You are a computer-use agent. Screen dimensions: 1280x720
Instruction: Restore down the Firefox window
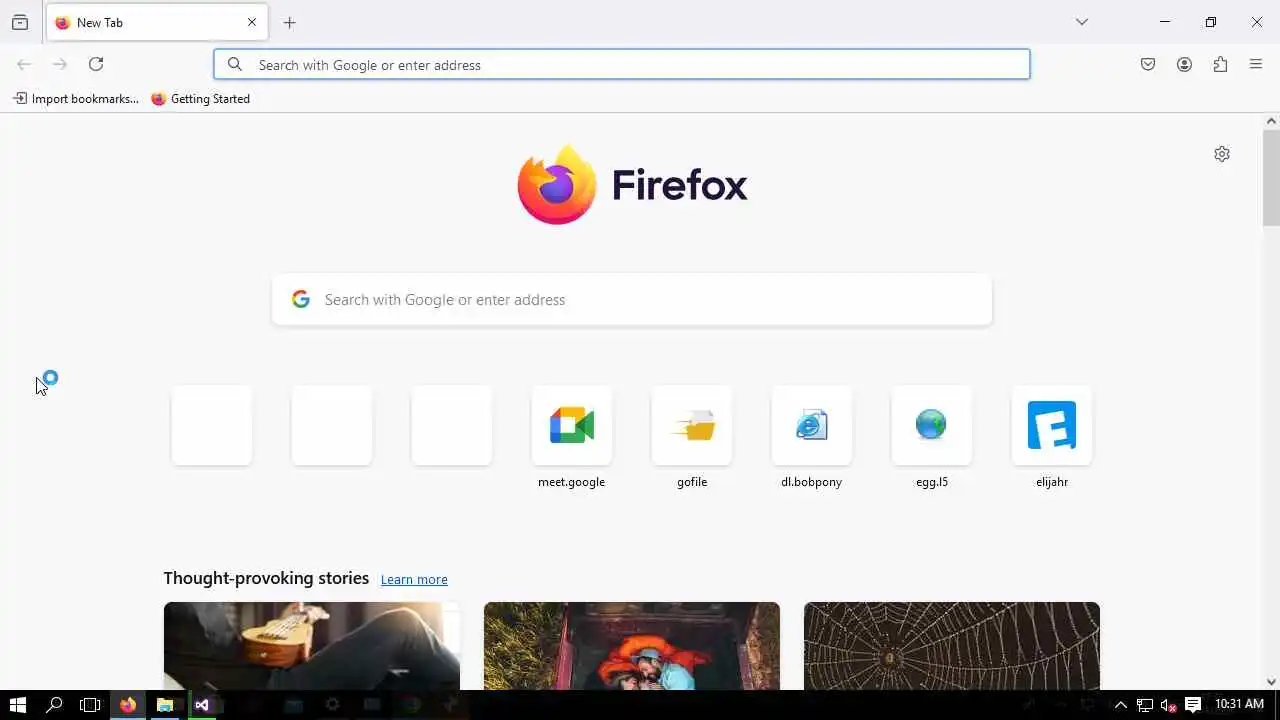pos(1211,22)
